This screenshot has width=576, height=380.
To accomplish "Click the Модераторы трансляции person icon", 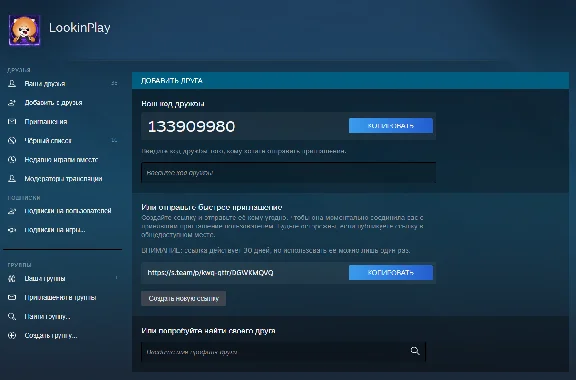I will tap(12, 179).
